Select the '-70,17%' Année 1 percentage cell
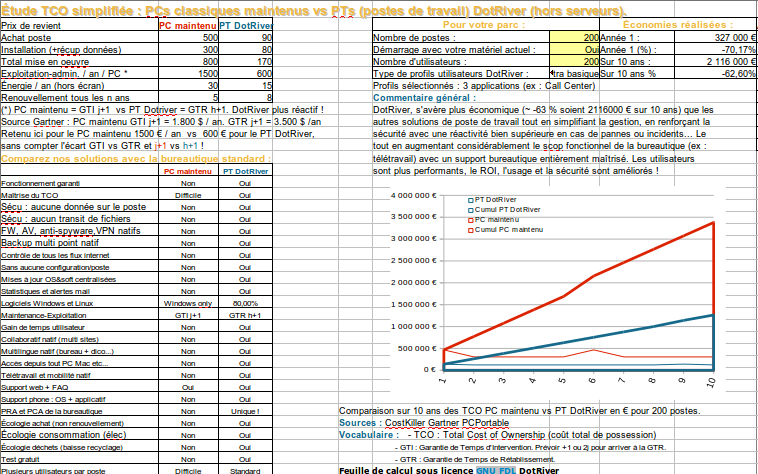The width and height of the screenshot is (758, 474). pyautogui.click(x=715, y=49)
